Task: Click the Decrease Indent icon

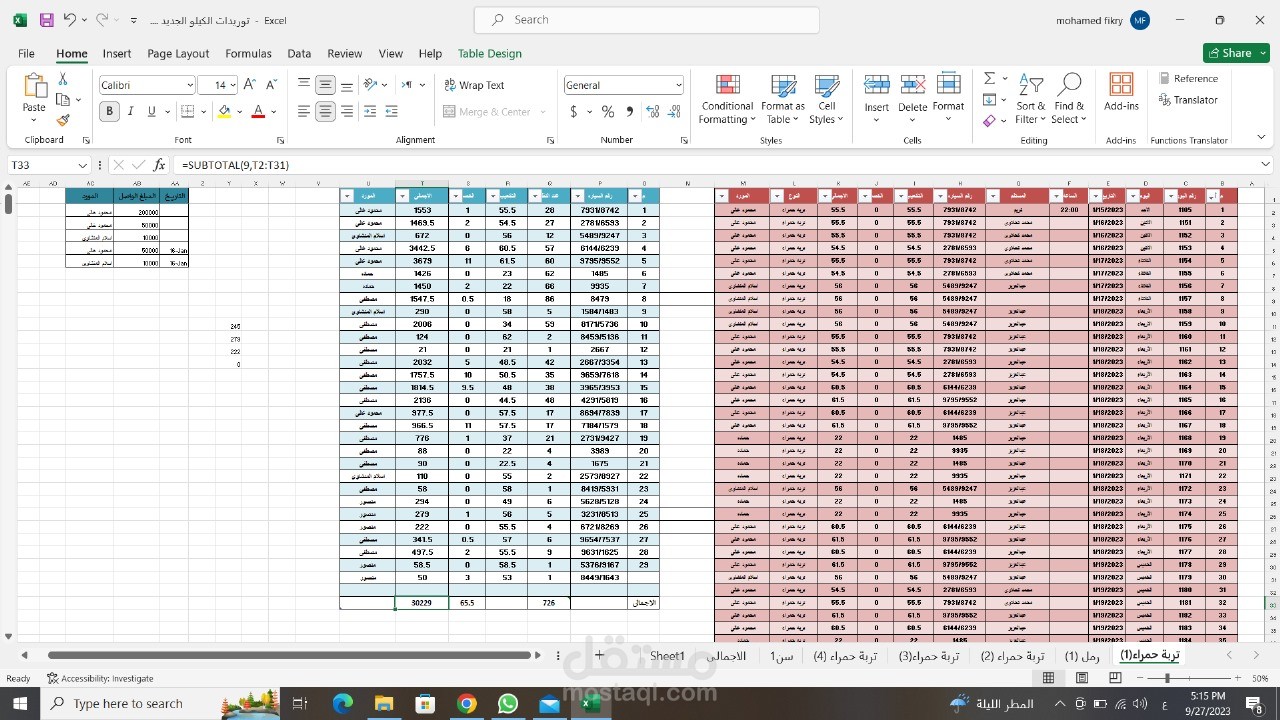Action: [x=370, y=112]
